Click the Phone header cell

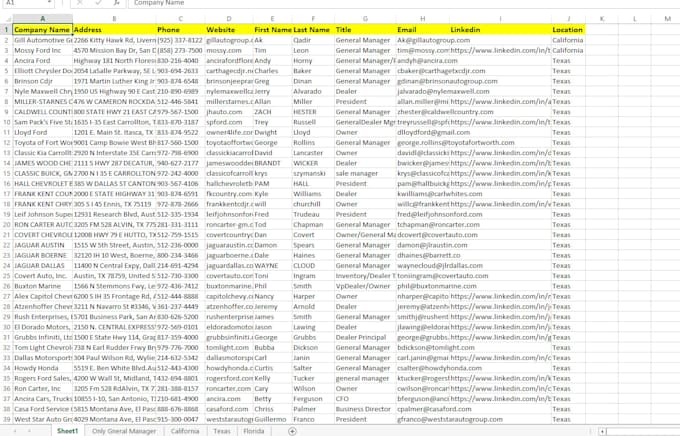pos(180,30)
